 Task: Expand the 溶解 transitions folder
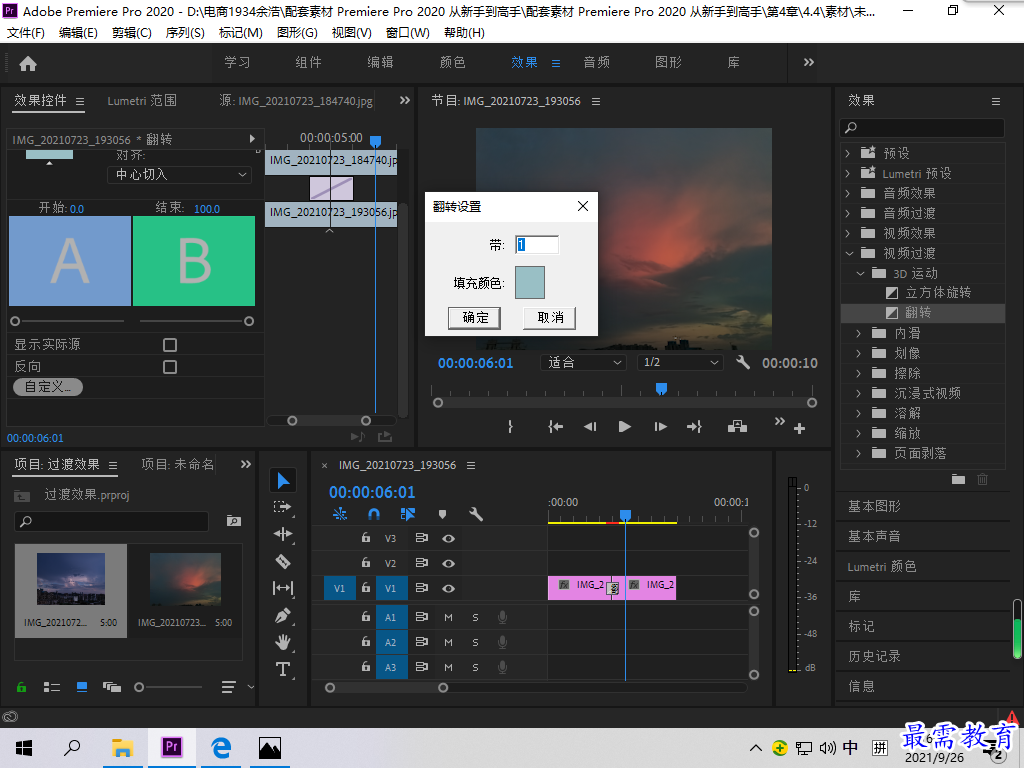coord(859,413)
